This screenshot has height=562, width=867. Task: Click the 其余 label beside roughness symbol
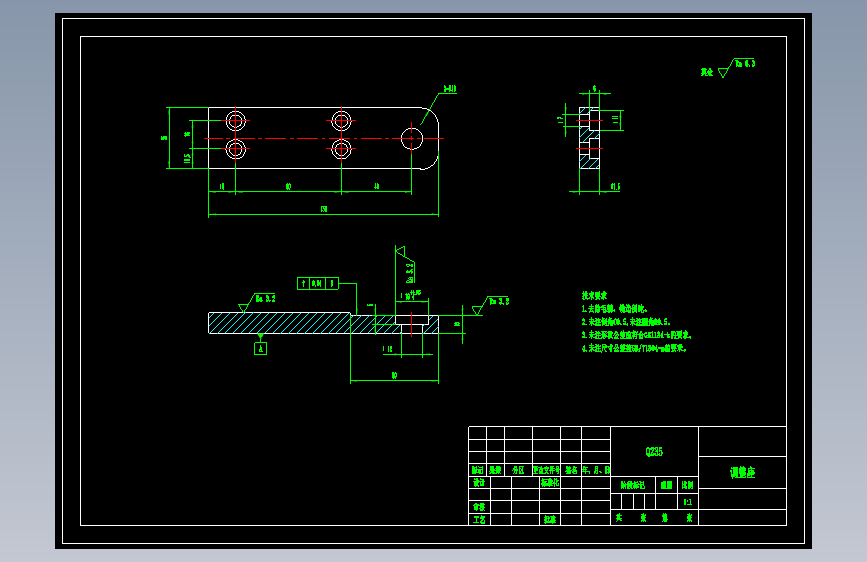point(707,72)
